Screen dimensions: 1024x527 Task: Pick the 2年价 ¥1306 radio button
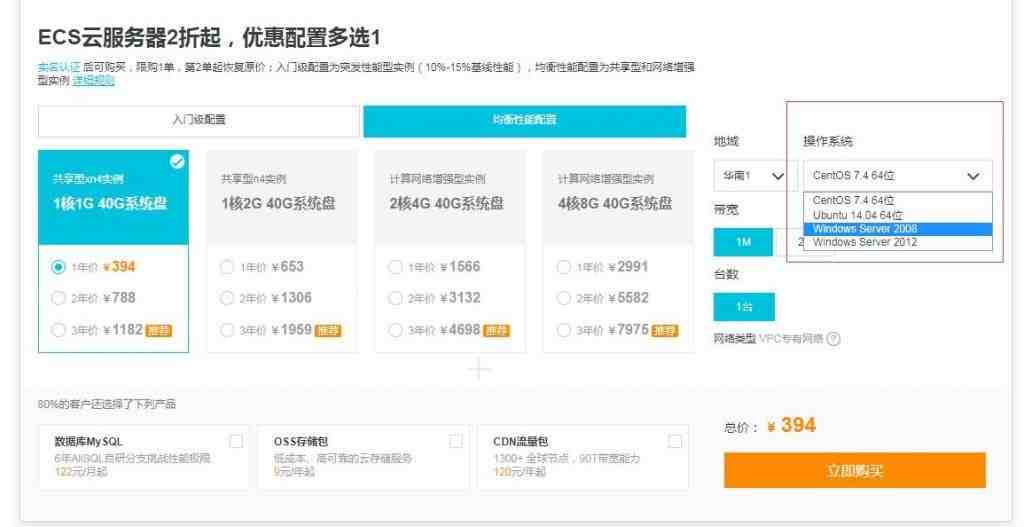pos(227,298)
